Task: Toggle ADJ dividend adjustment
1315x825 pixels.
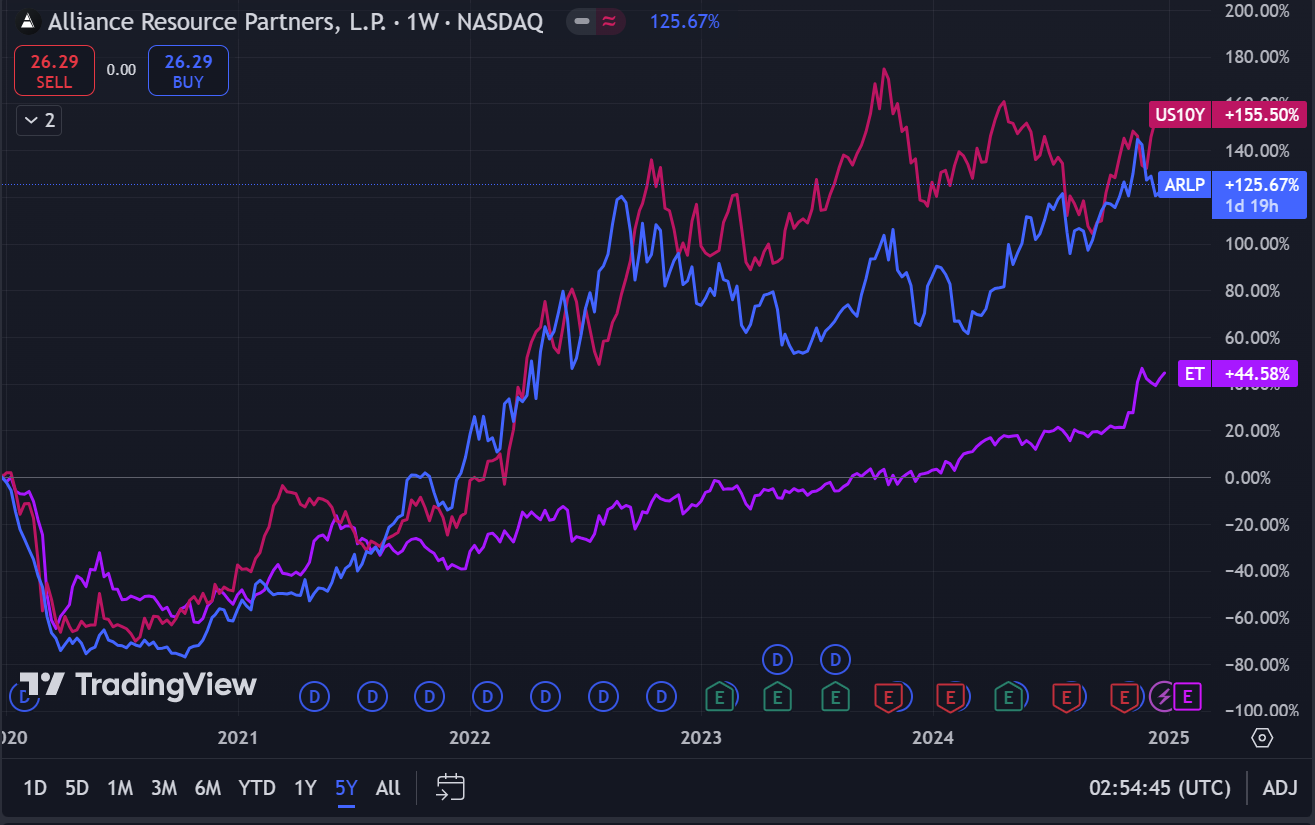Action: (x=1280, y=788)
